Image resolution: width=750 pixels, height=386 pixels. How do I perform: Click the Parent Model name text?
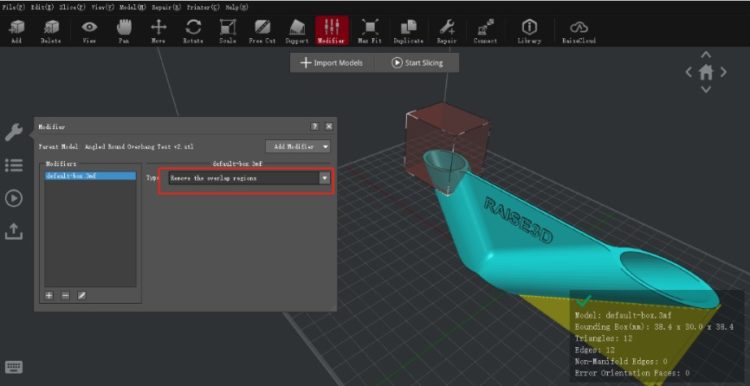coord(139,147)
